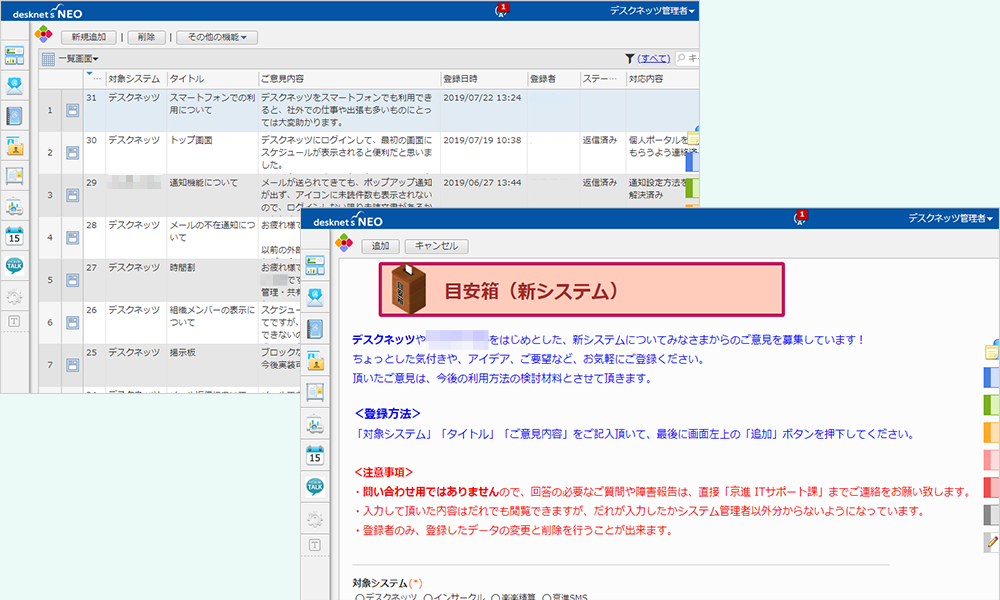Viewport: 1000px width, 600px height.
Task: Expand the その他の機能 dropdown
Action: (217, 37)
